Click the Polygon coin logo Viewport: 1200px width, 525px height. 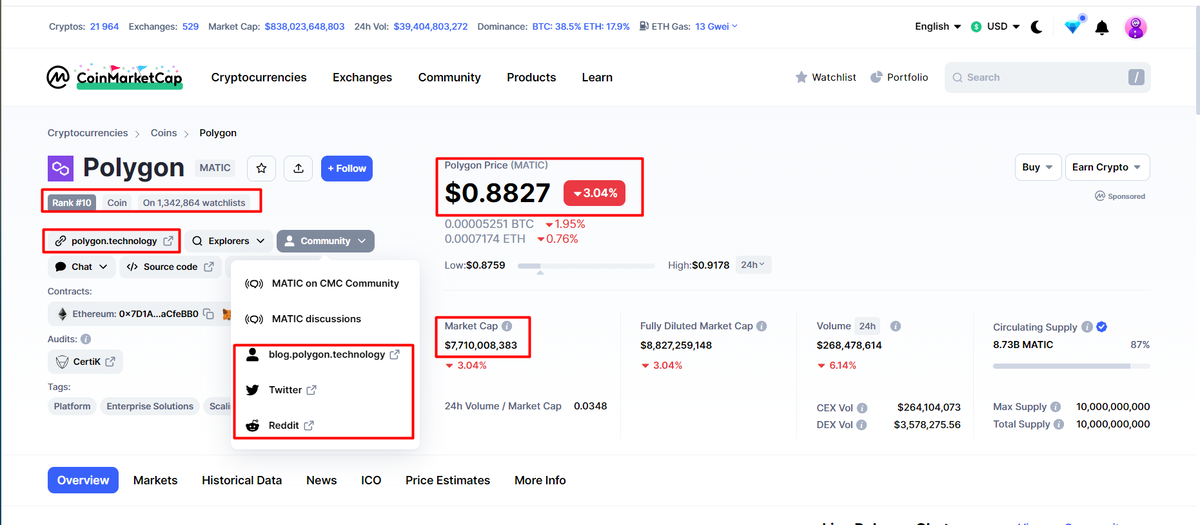[61, 168]
